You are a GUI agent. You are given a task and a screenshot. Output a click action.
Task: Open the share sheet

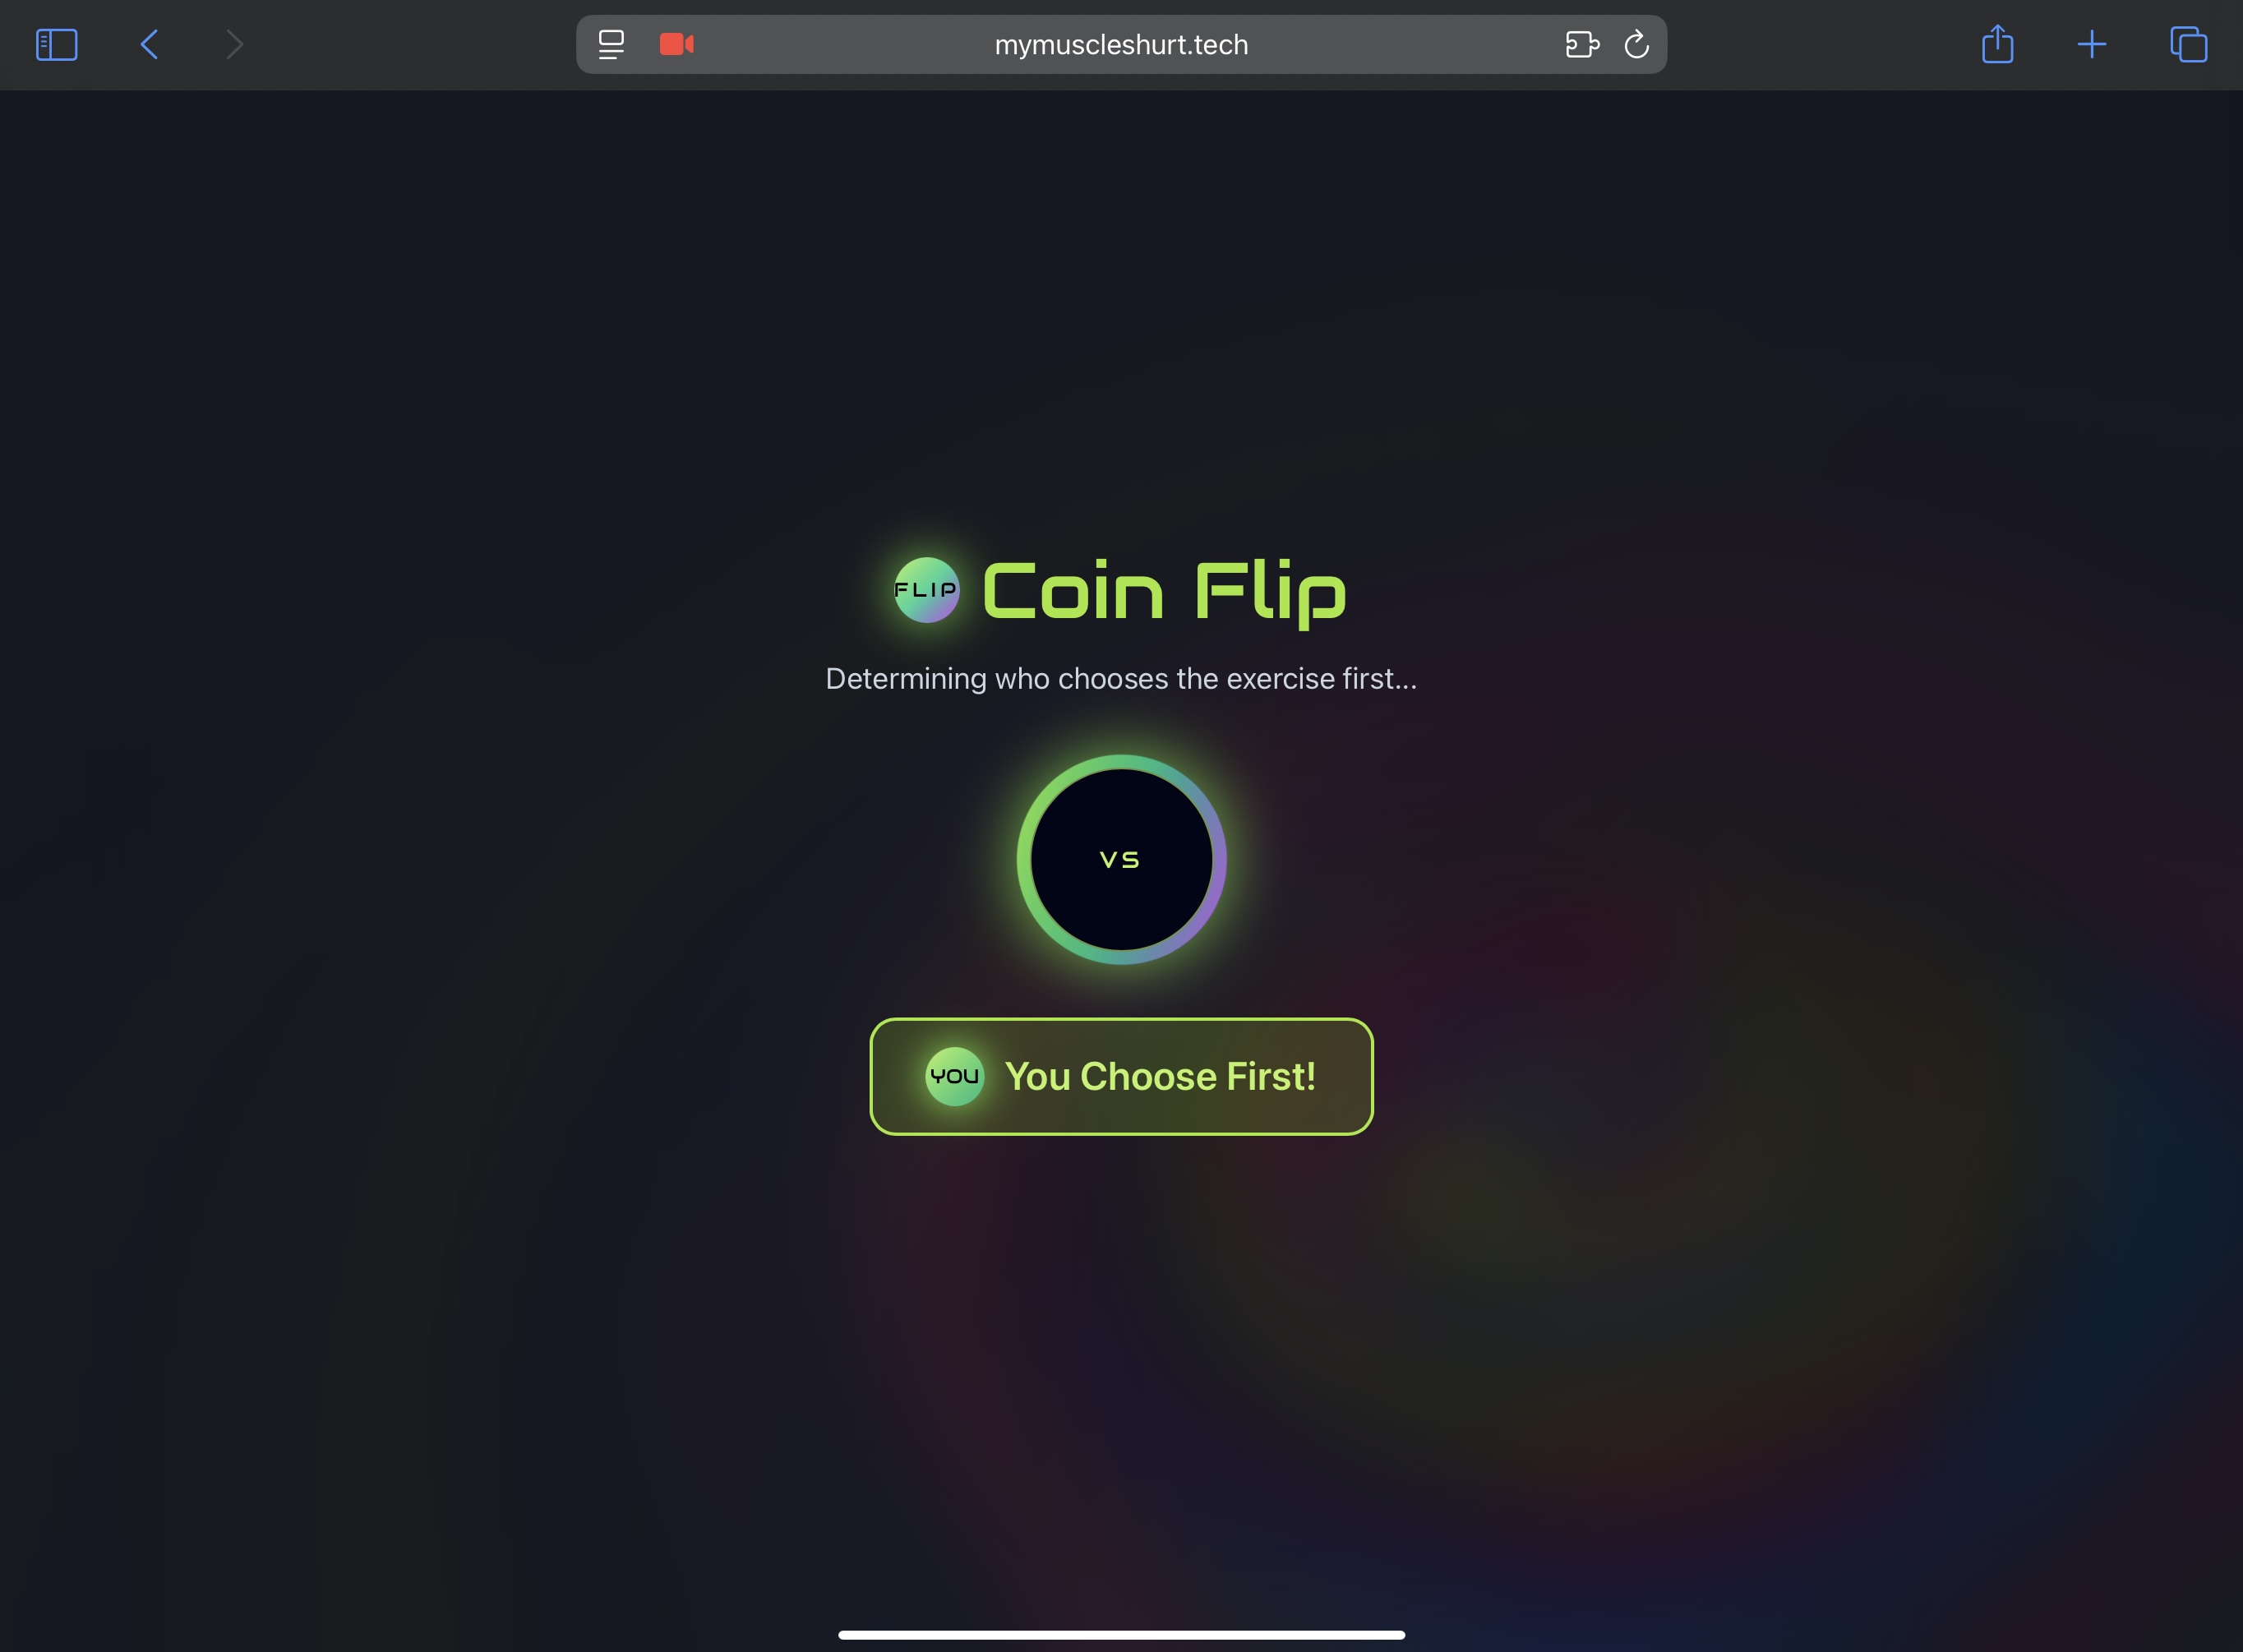[1997, 44]
